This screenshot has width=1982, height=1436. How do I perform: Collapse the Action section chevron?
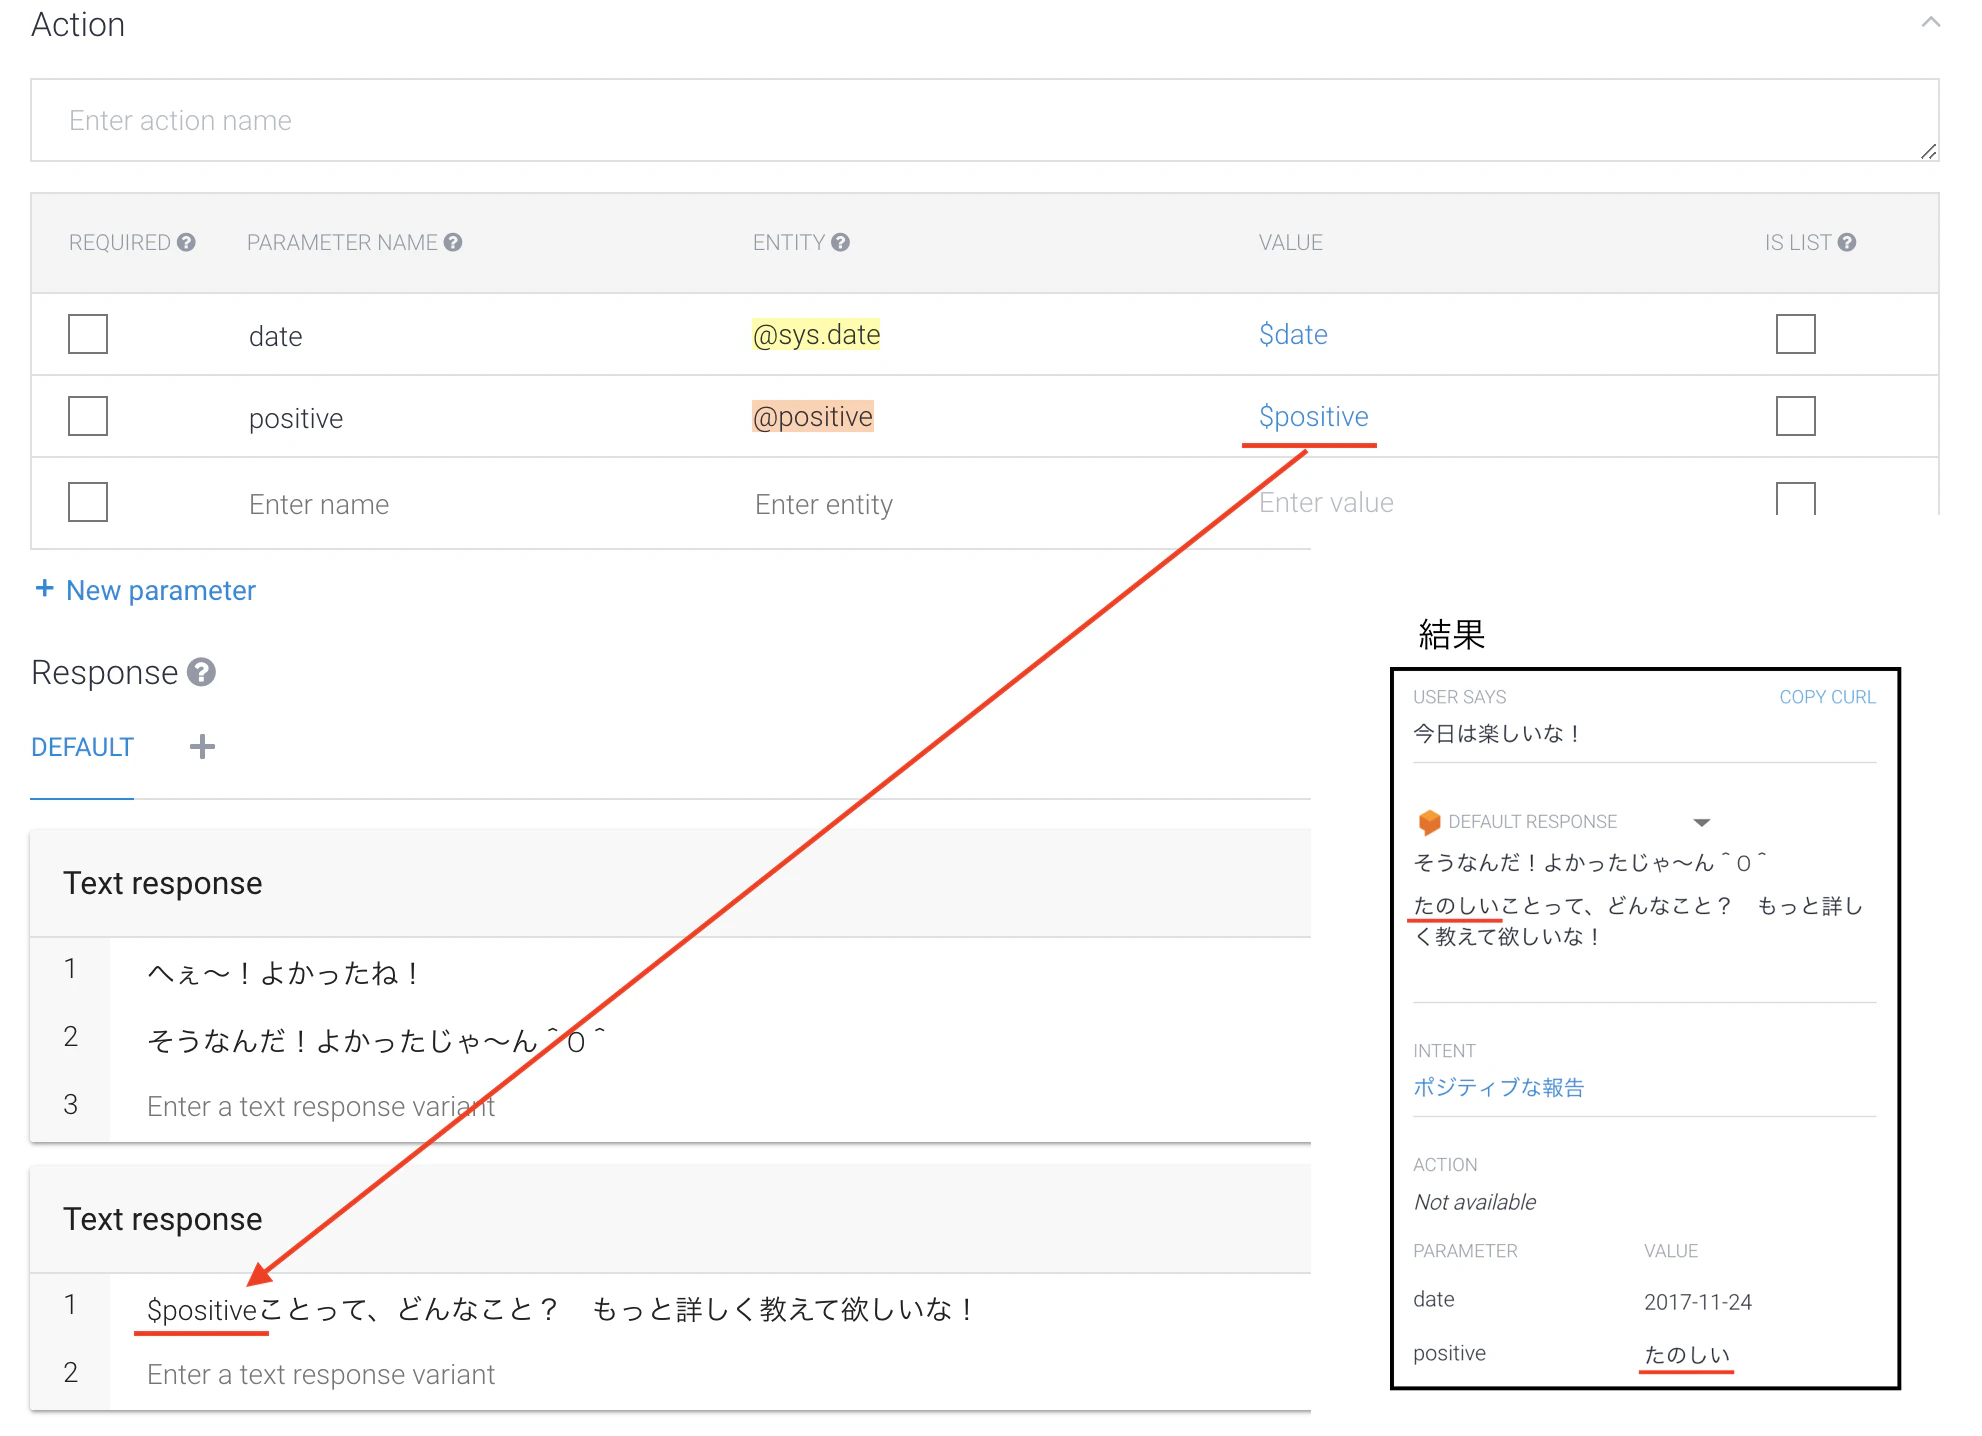[x=1930, y=22]
